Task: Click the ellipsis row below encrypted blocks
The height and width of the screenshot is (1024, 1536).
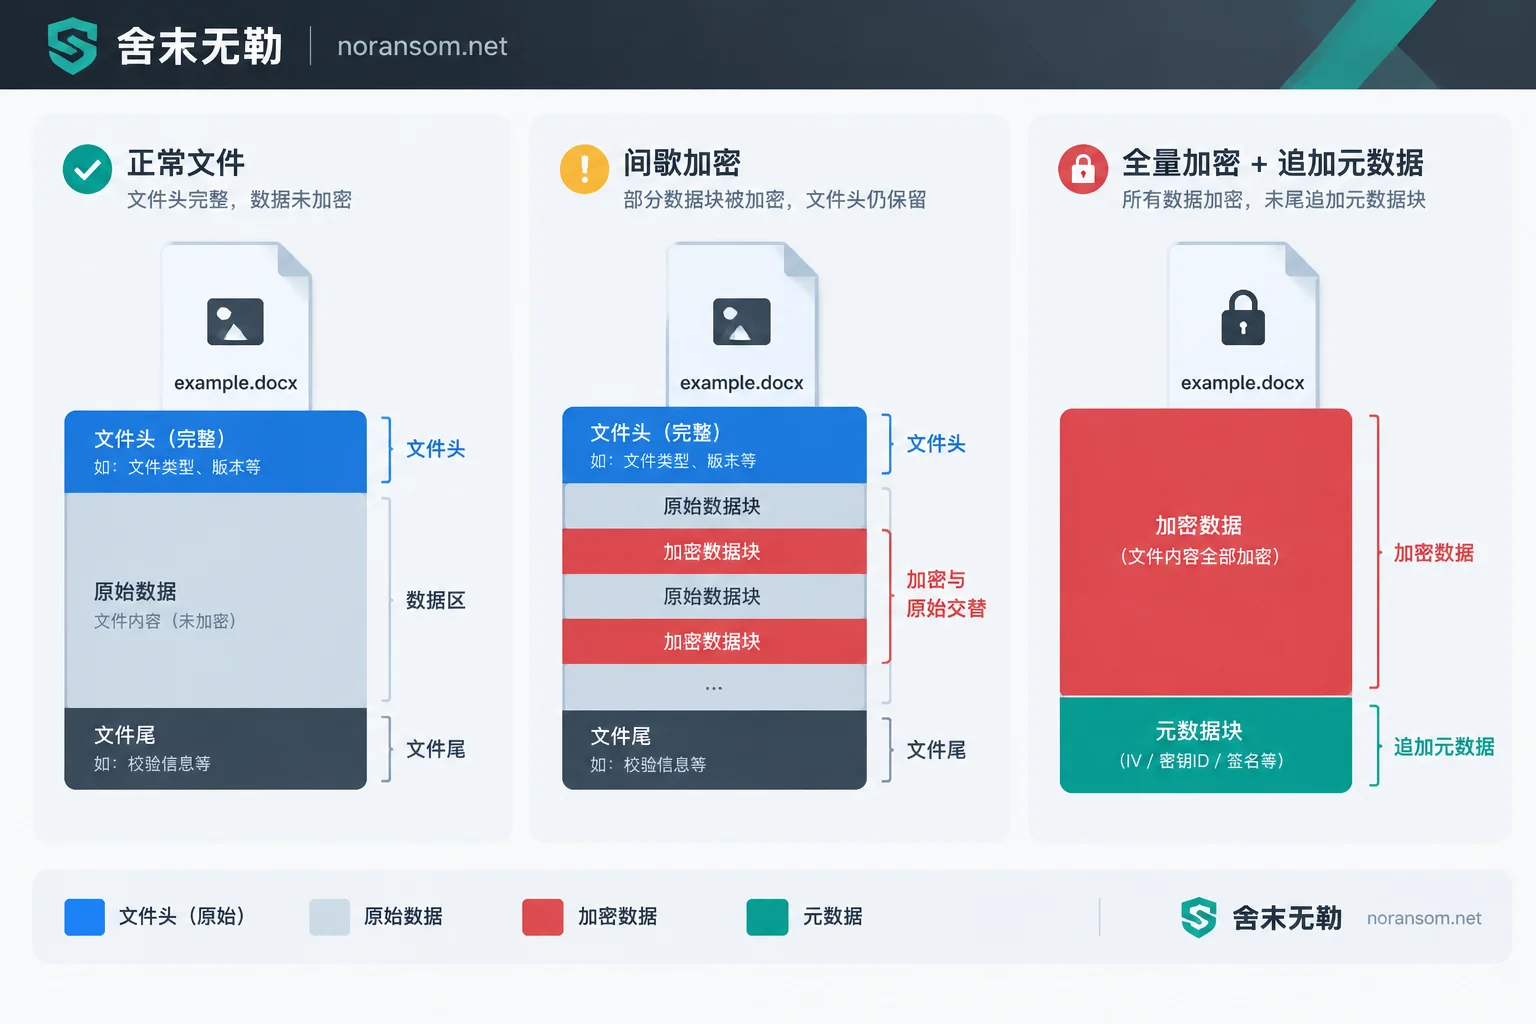Action: click(x=714, y=687)
